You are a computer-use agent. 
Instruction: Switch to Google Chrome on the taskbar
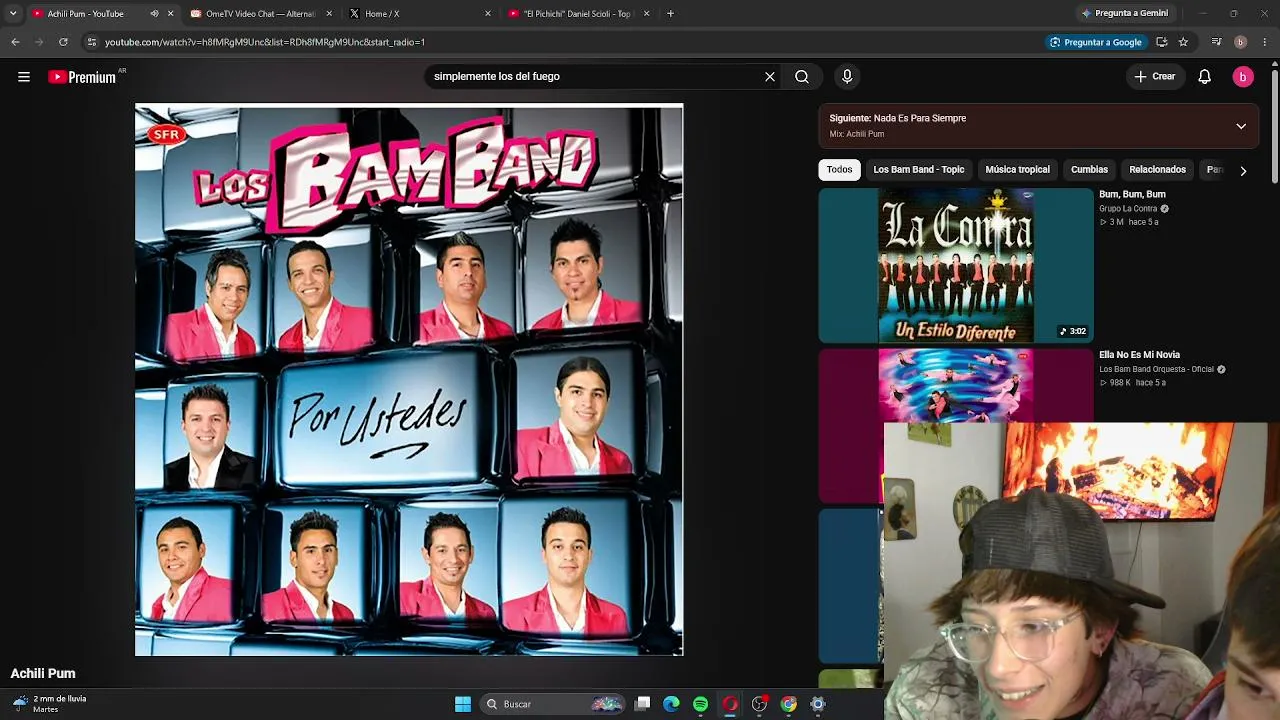coord(789,704)
